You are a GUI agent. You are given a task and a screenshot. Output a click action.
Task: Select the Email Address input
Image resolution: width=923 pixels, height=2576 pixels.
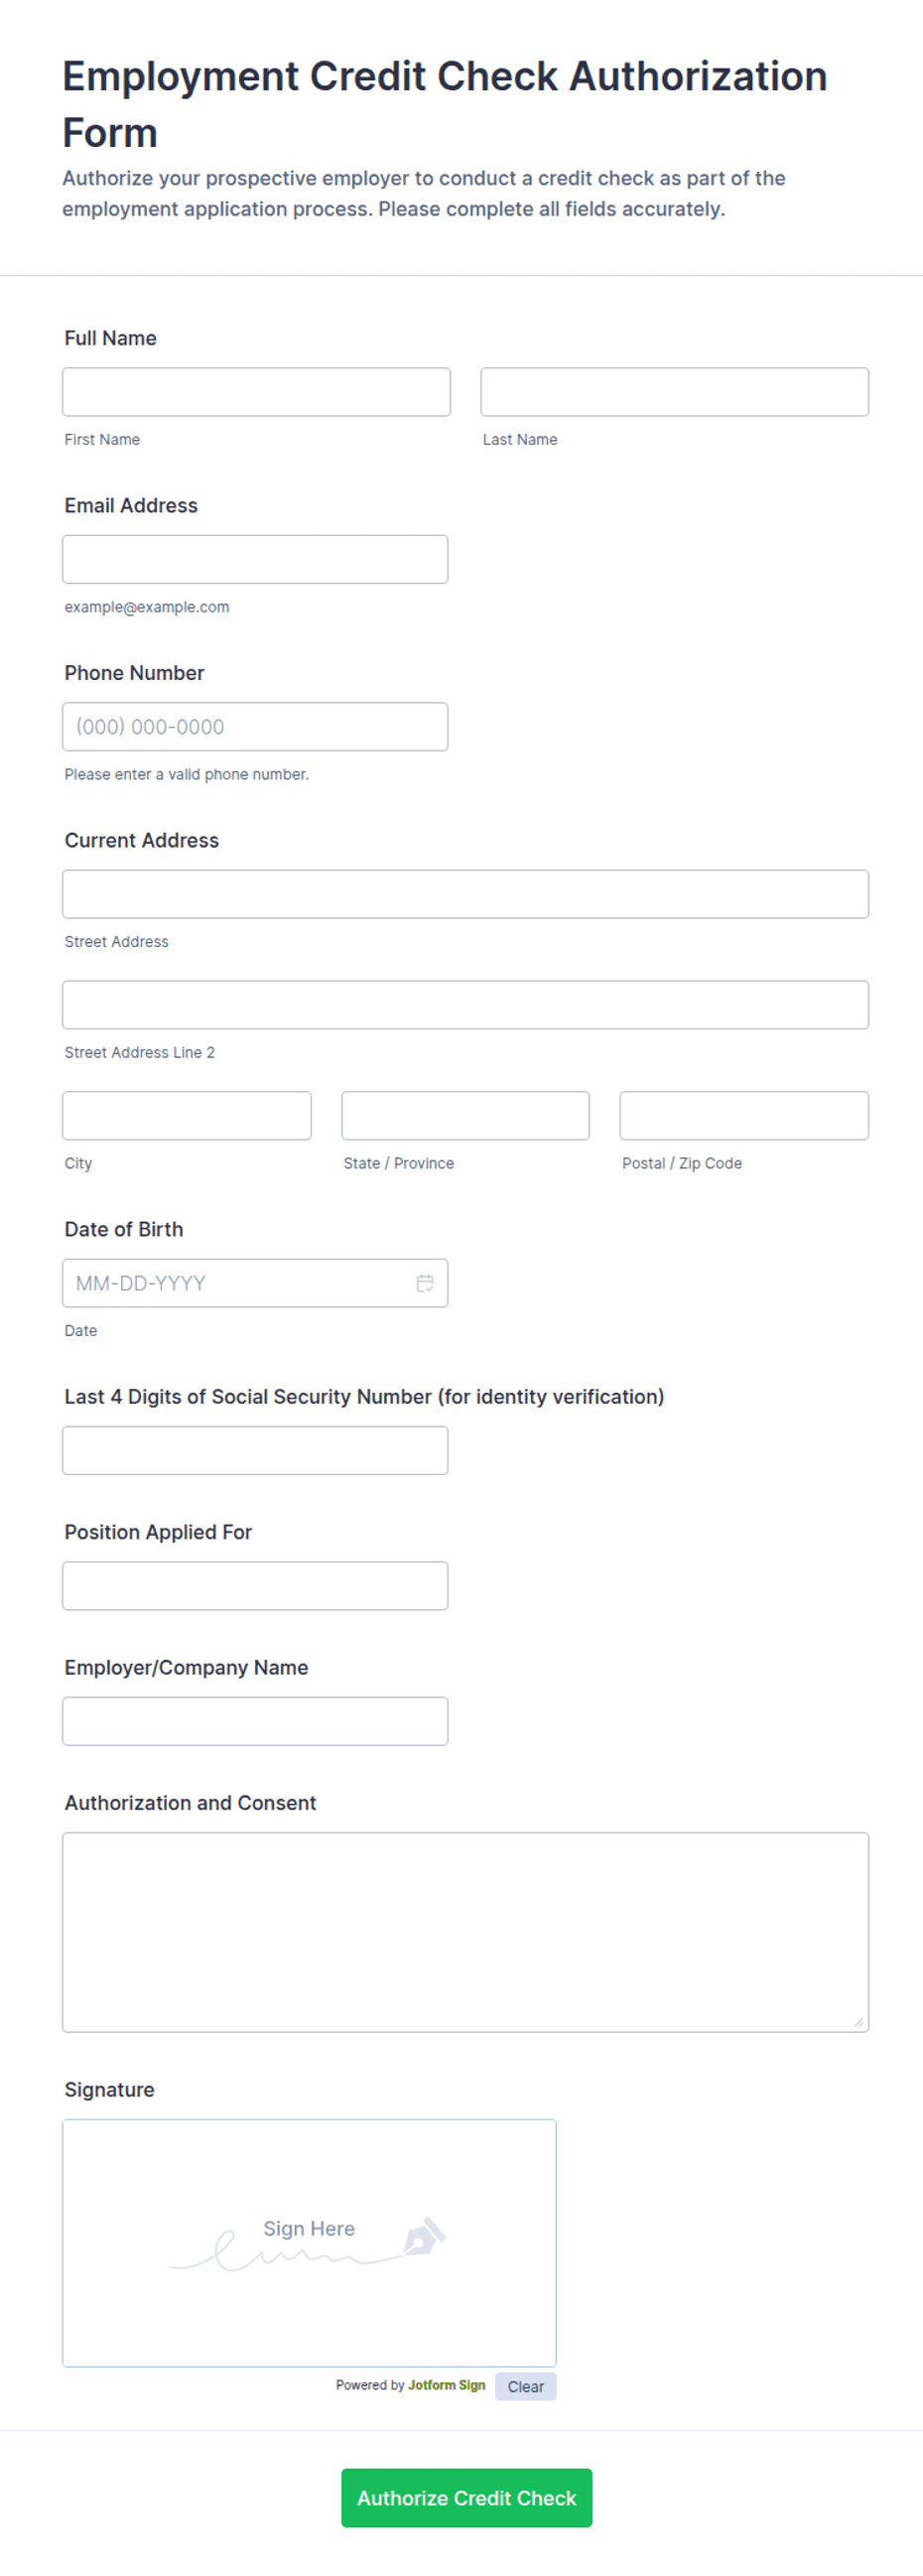click(255, 559)
